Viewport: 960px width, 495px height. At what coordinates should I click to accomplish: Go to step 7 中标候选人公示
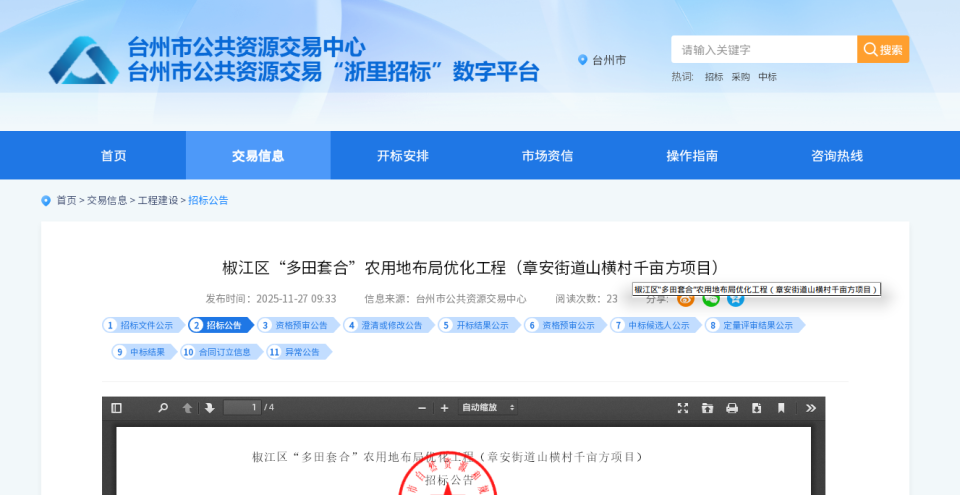655,325
